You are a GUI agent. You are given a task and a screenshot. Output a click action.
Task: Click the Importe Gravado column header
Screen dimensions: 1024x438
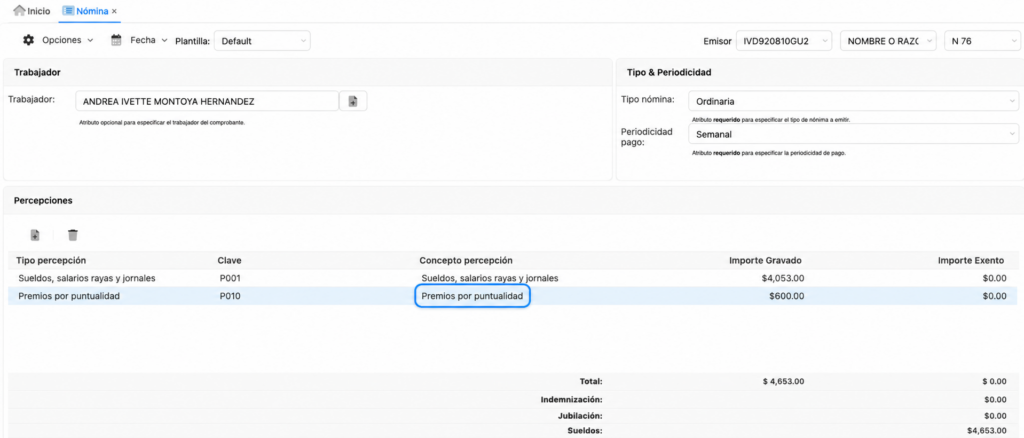[x=765, y=260]
